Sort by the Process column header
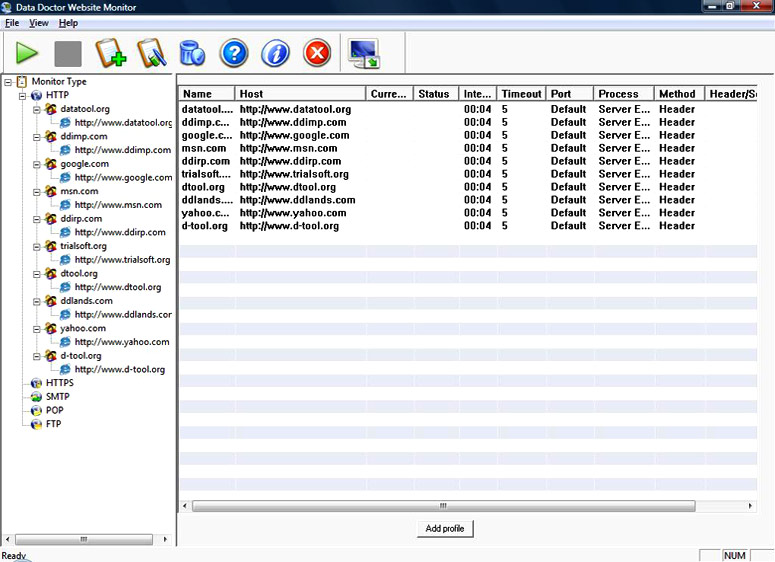This screenshot has width=775, height=562. (624, 93)
